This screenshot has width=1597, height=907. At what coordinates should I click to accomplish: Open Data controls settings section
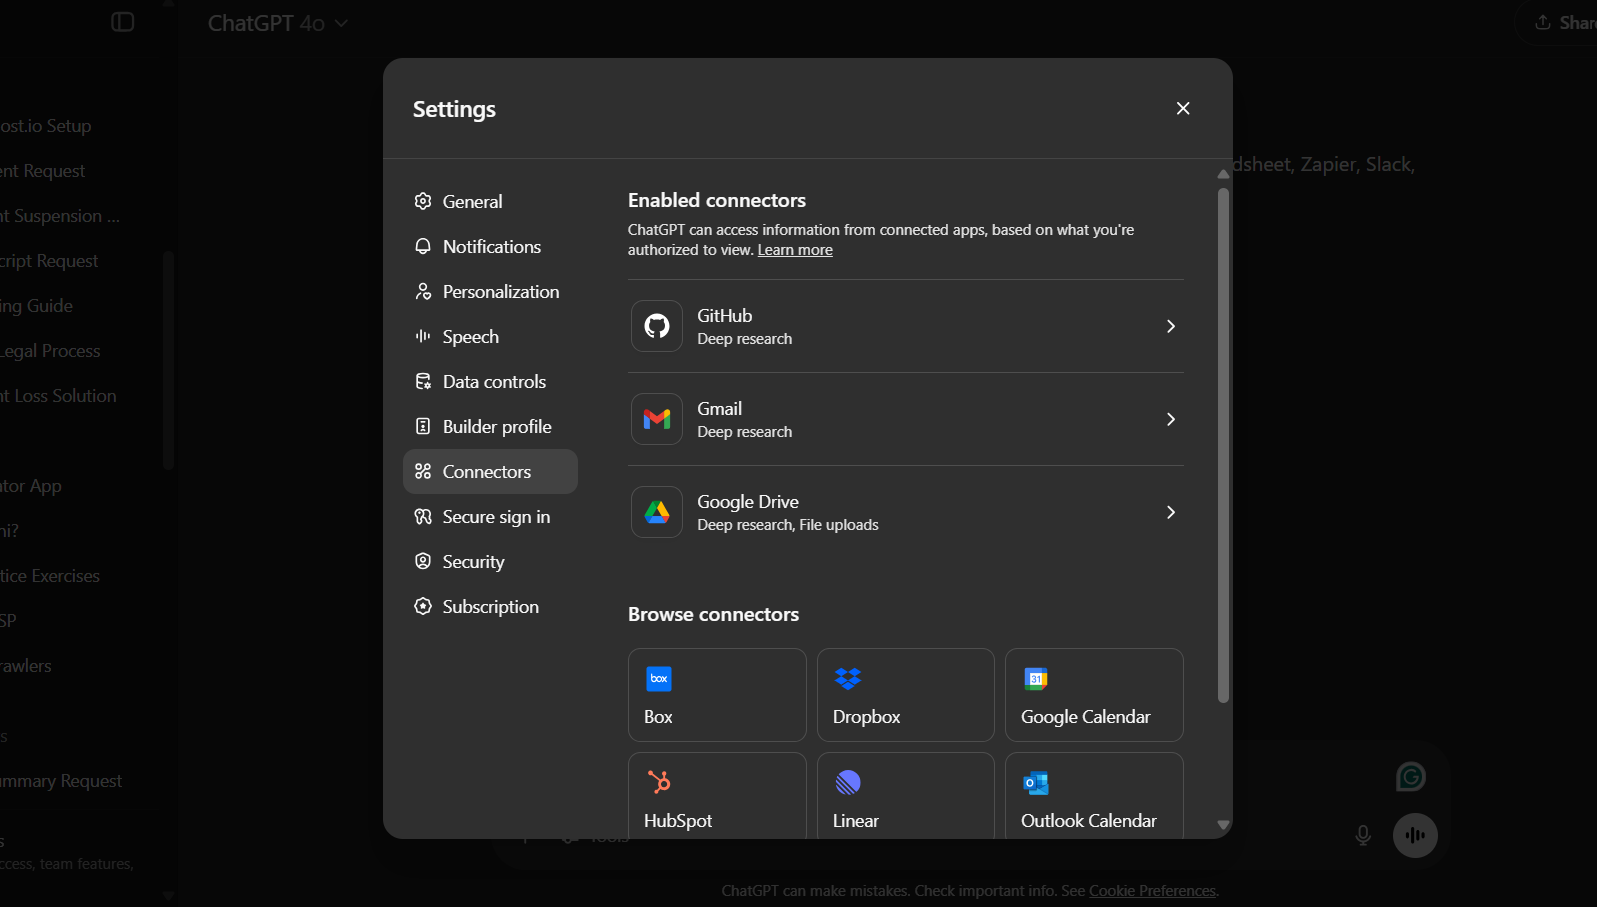click(x=490, y=381)
